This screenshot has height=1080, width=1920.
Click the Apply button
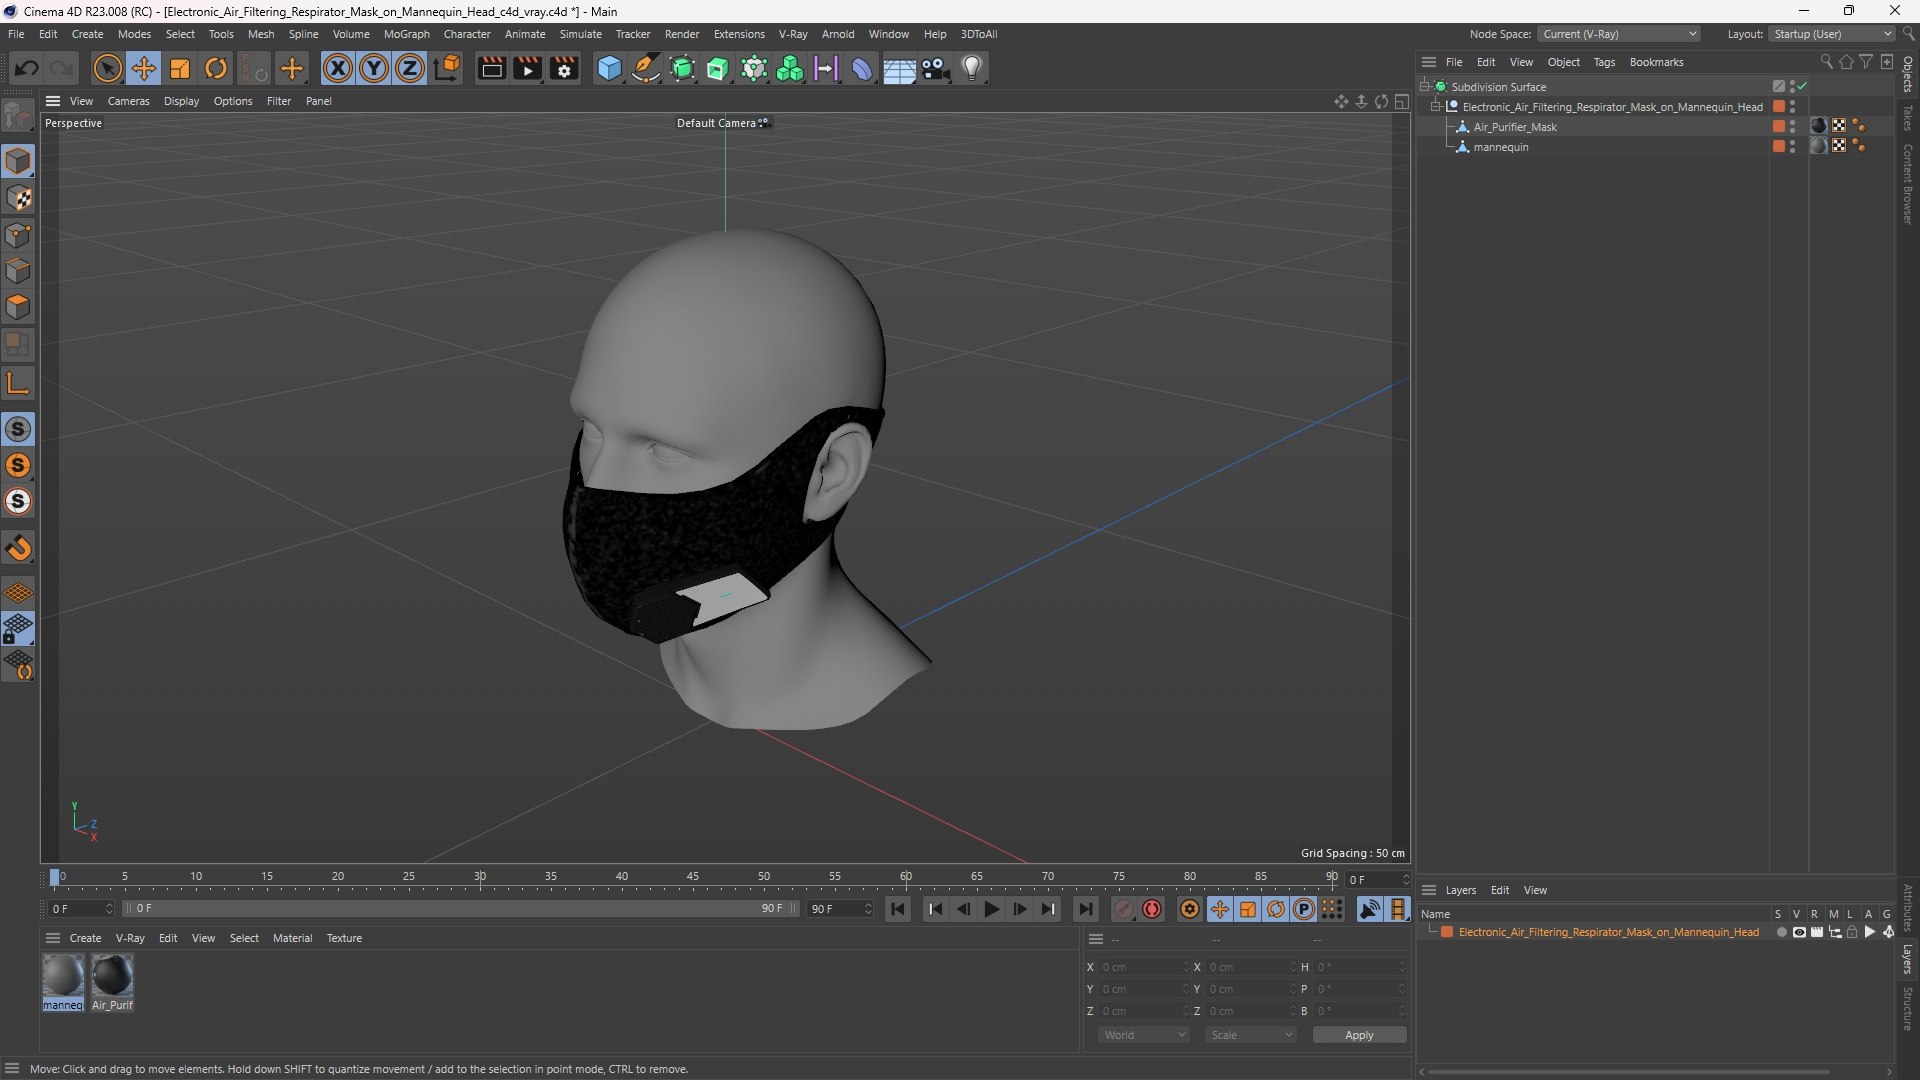click(x=1359, y=1035)
